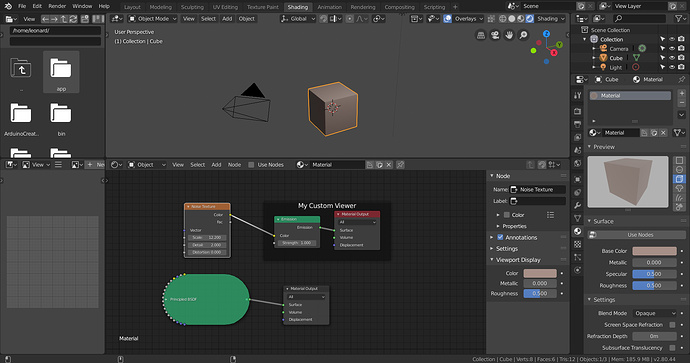The height and width of the screenshot is (363, 690).
Task: Select flat plane preview shape icon
Action: [679, 161]
